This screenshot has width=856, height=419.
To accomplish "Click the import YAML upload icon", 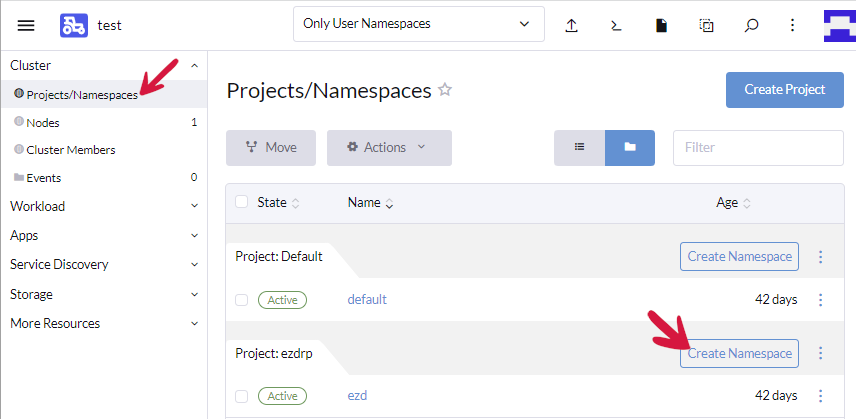I will coord(572,25).
